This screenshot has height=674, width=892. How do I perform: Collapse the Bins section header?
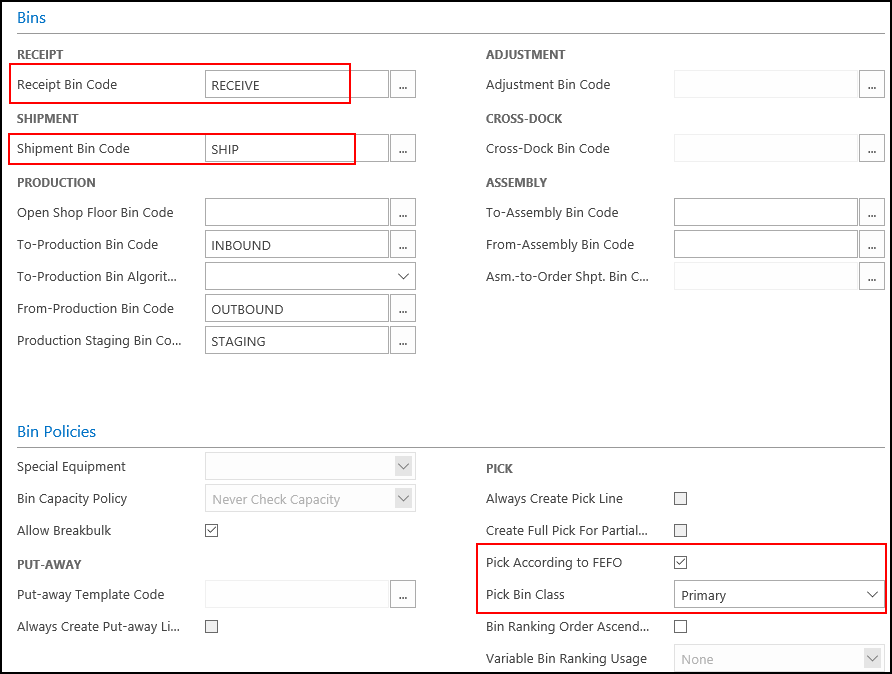click(x=32, y=18)
